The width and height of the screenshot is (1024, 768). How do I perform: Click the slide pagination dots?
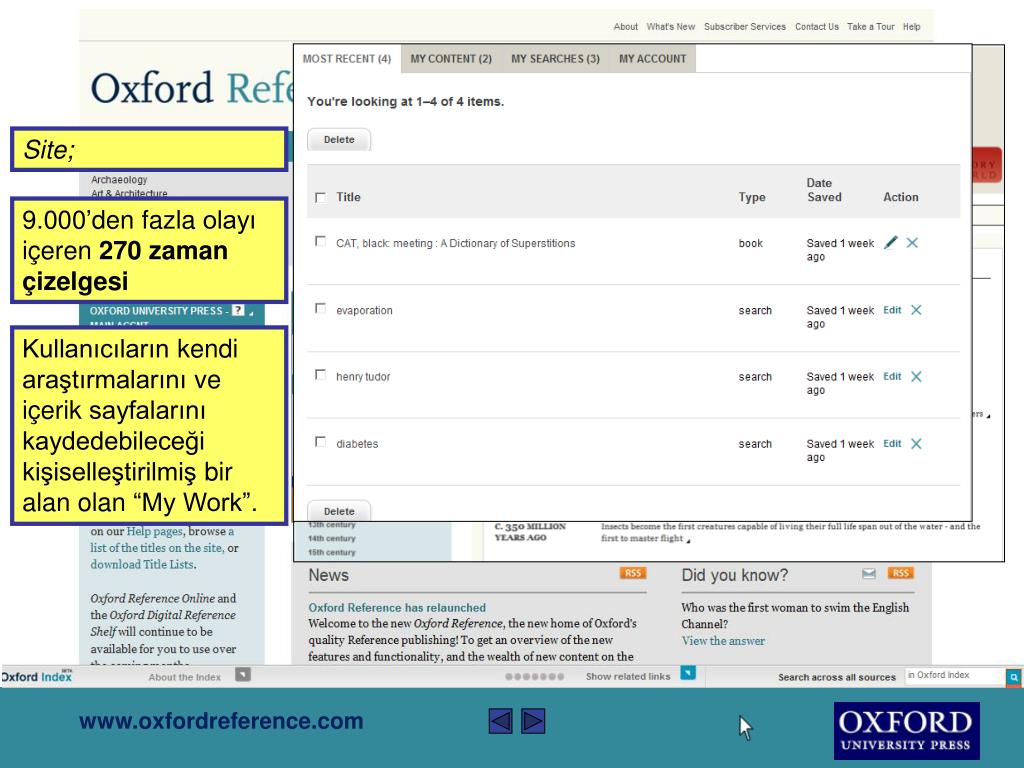[x=534, y=677]
